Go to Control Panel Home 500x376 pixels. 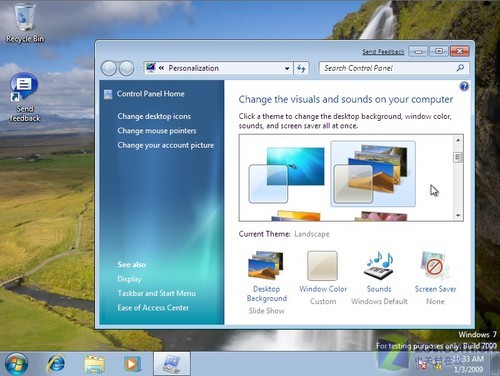pos(150,94)
